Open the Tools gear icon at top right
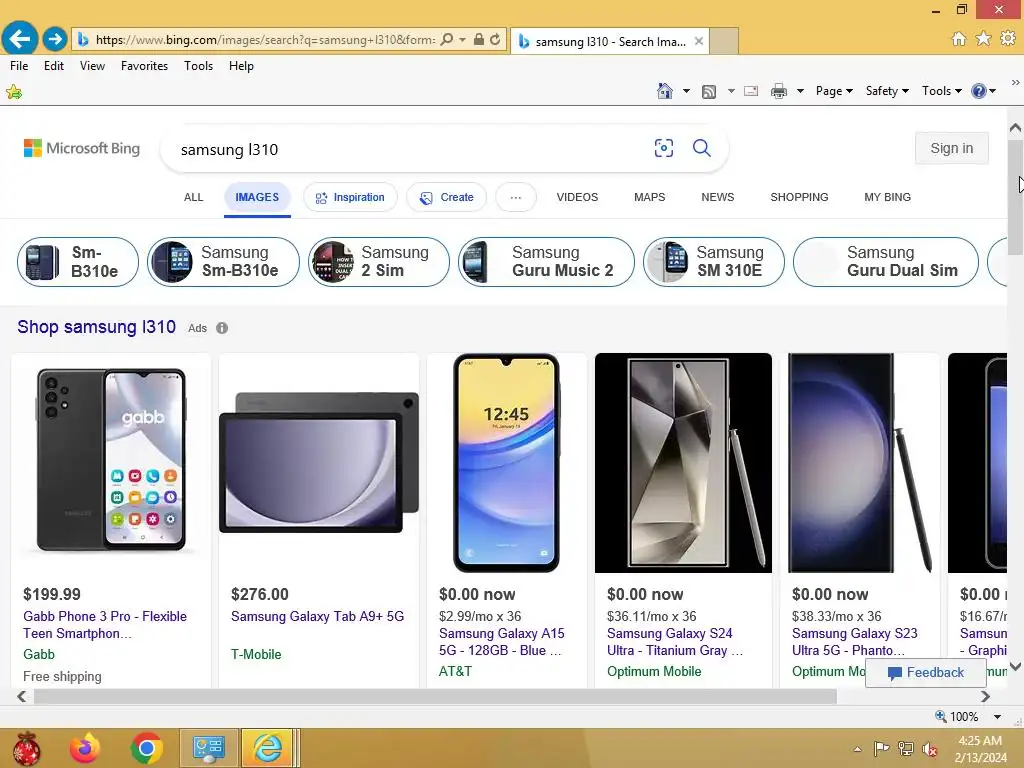The height and width of the screenshot is (768, 1024). [x=1008, y=39]
